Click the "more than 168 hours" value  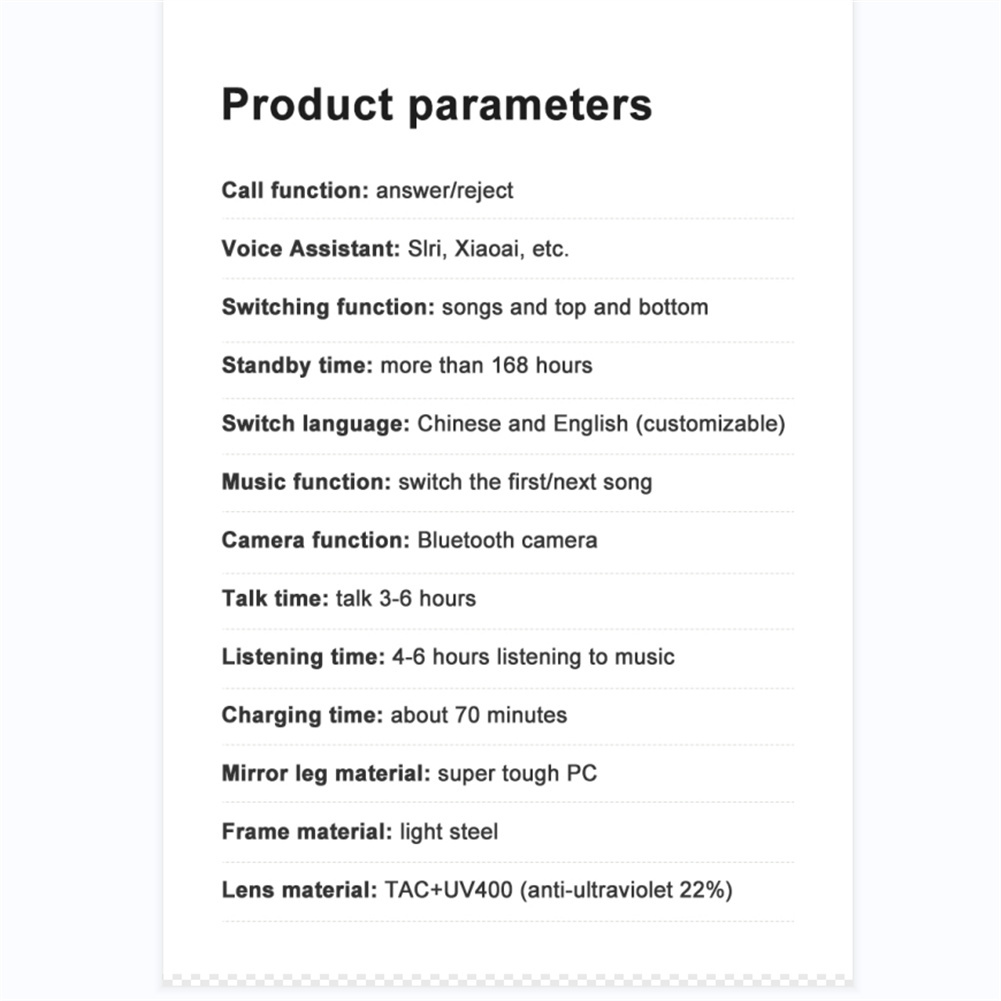(x=486, y=365)
